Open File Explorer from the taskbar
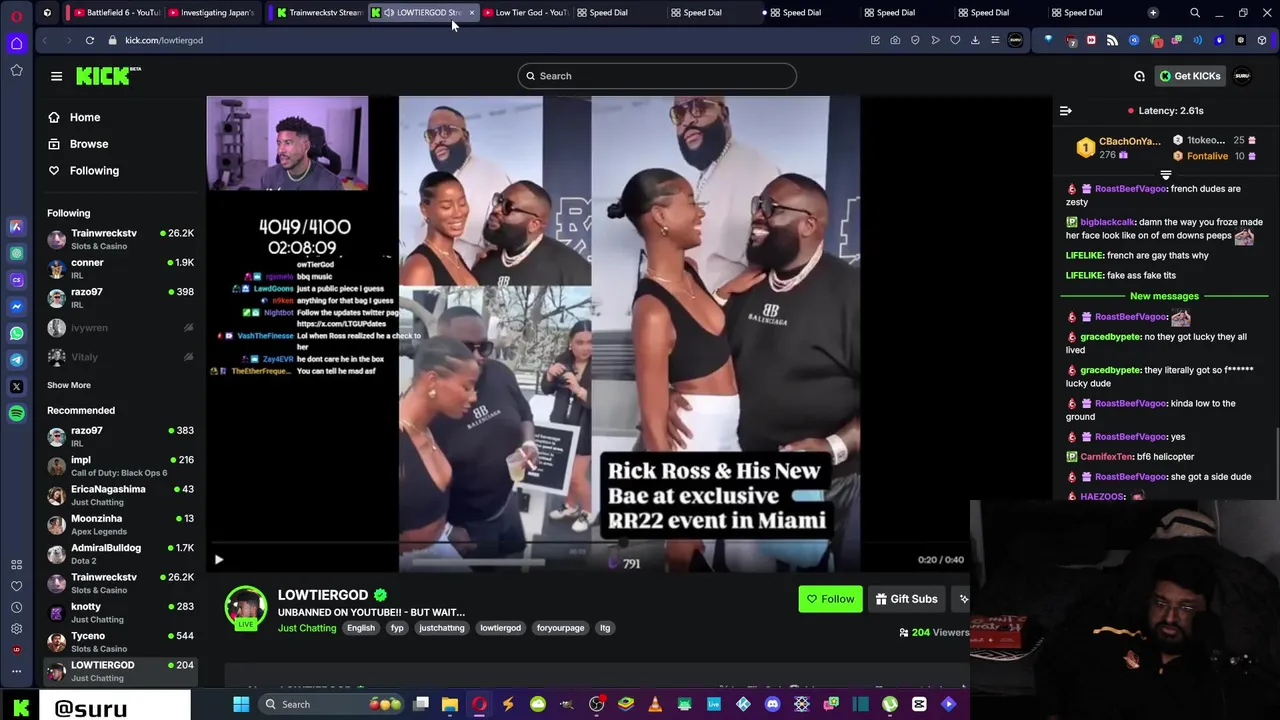The width and height of the screenshot is (1280, 720). coord(449,704)
